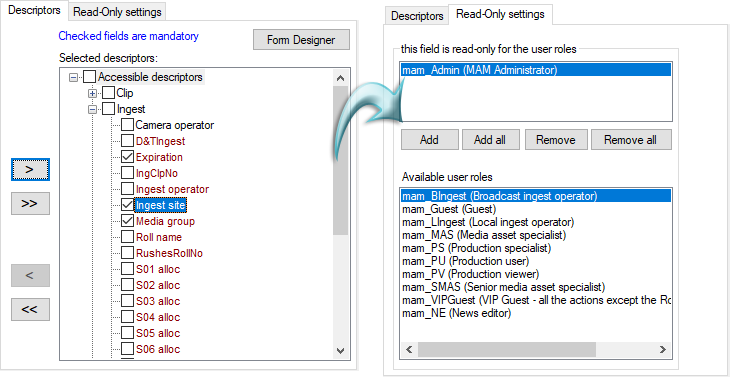Check the RushesRollNo checkbox
The width and height of the screenshot is (731, 377).
pos(127,253)
